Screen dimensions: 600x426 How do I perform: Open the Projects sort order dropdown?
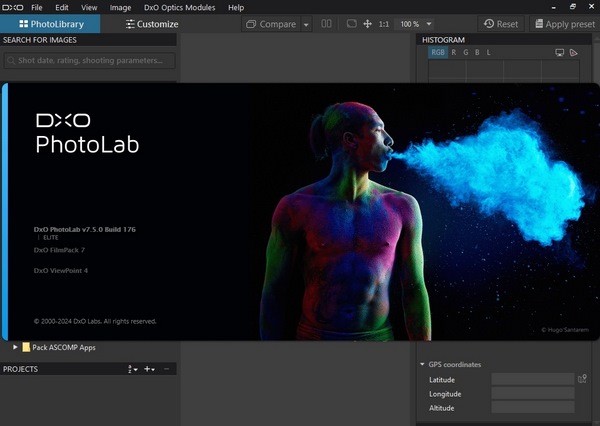[x=133, y=369]
